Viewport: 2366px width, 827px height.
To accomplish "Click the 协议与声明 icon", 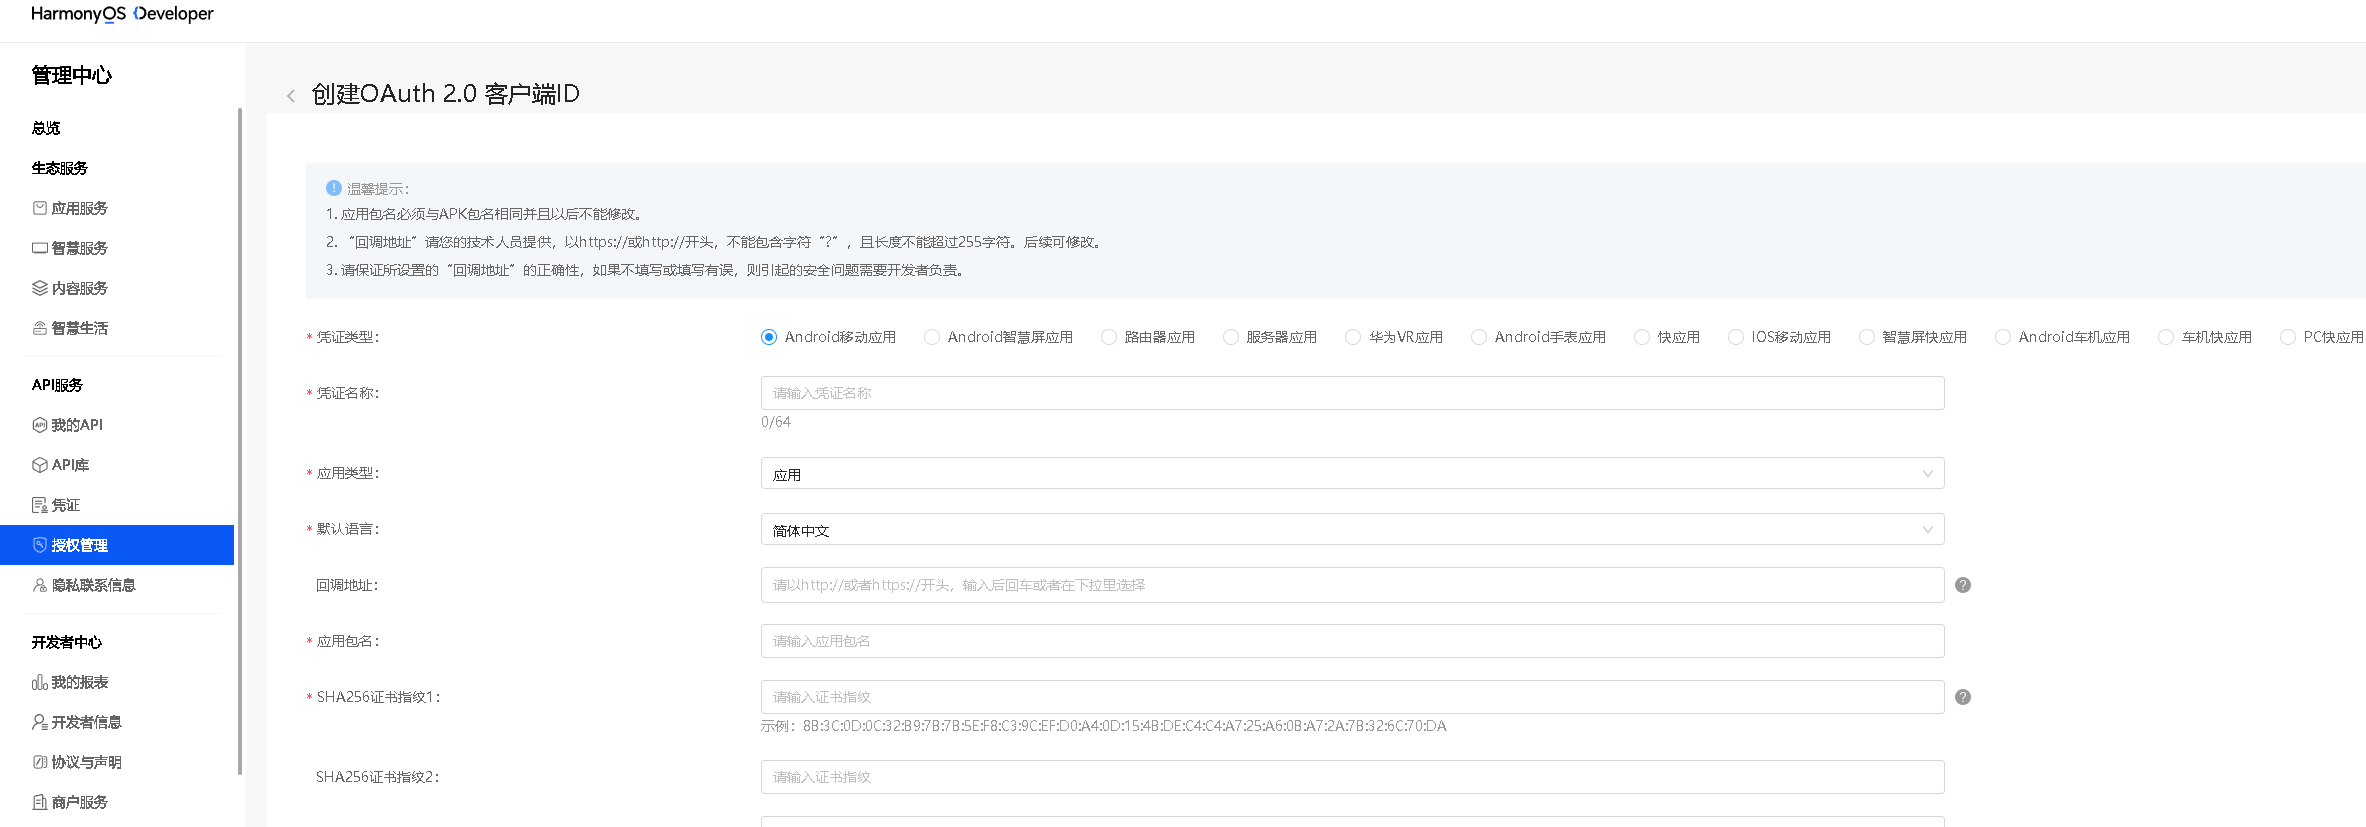I will pos(40,762).
